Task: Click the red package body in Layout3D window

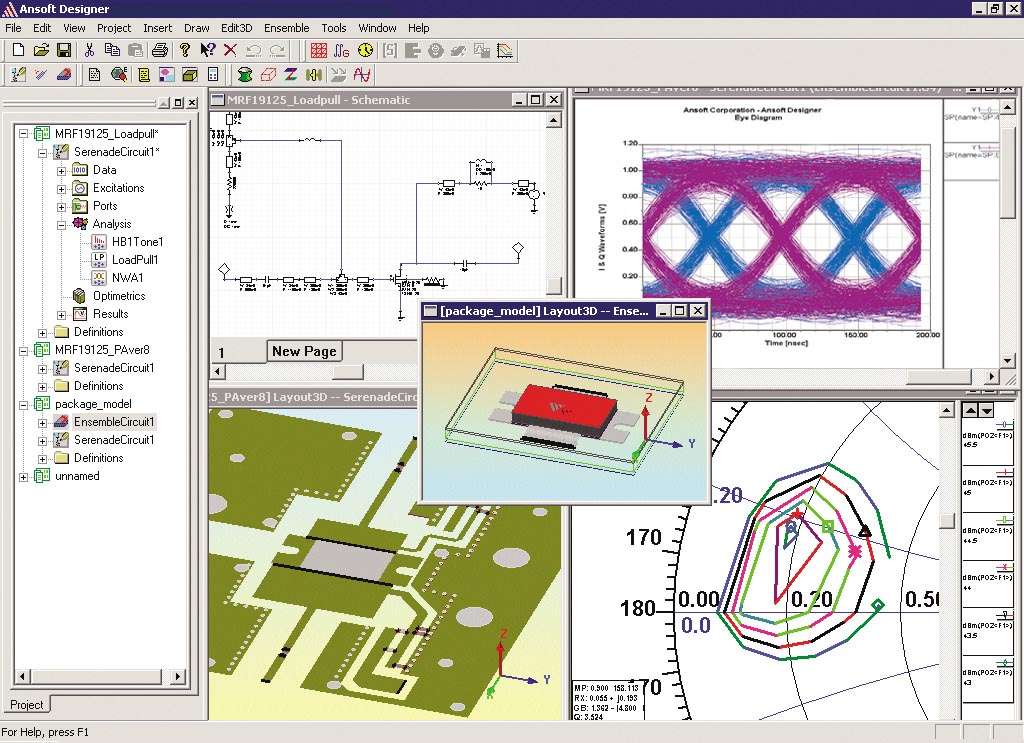Action: (564, 409)
